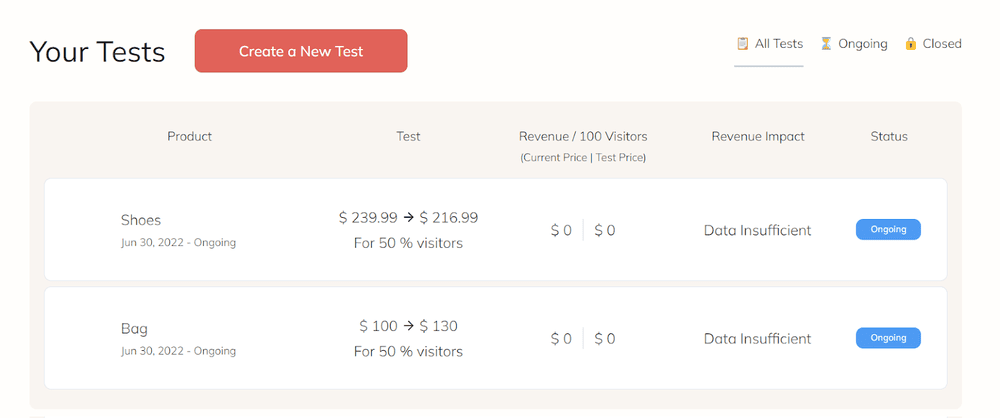Click the Revenue Impact column header

point(758,137)
